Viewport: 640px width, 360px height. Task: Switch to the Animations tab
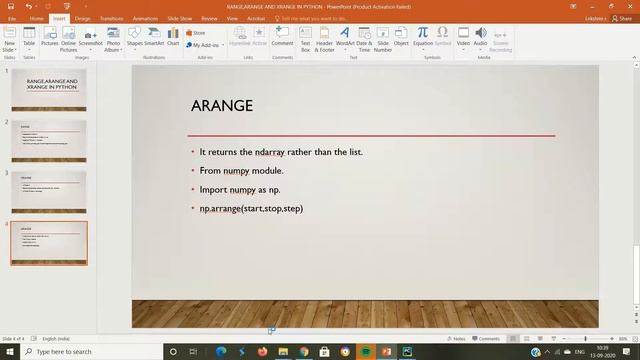tap(145, 18)
